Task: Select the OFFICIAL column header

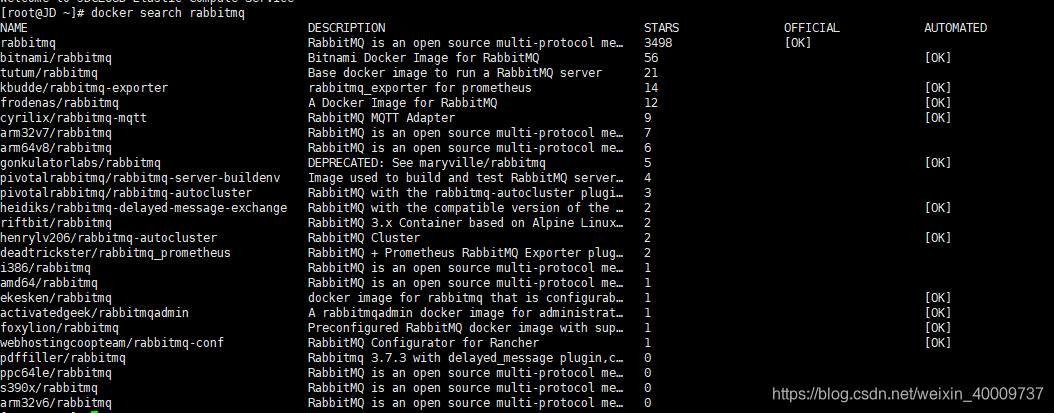Action: pos(811,28)
